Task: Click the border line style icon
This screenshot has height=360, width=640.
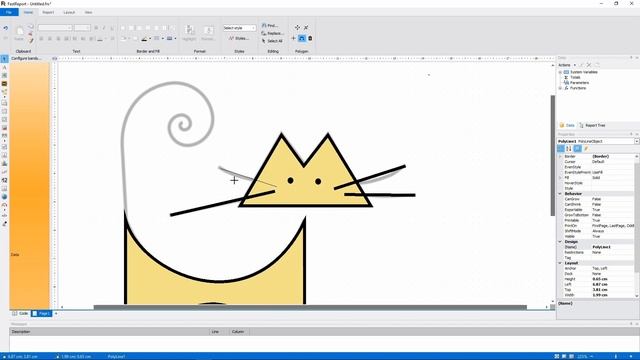Action: click(157, 39)
